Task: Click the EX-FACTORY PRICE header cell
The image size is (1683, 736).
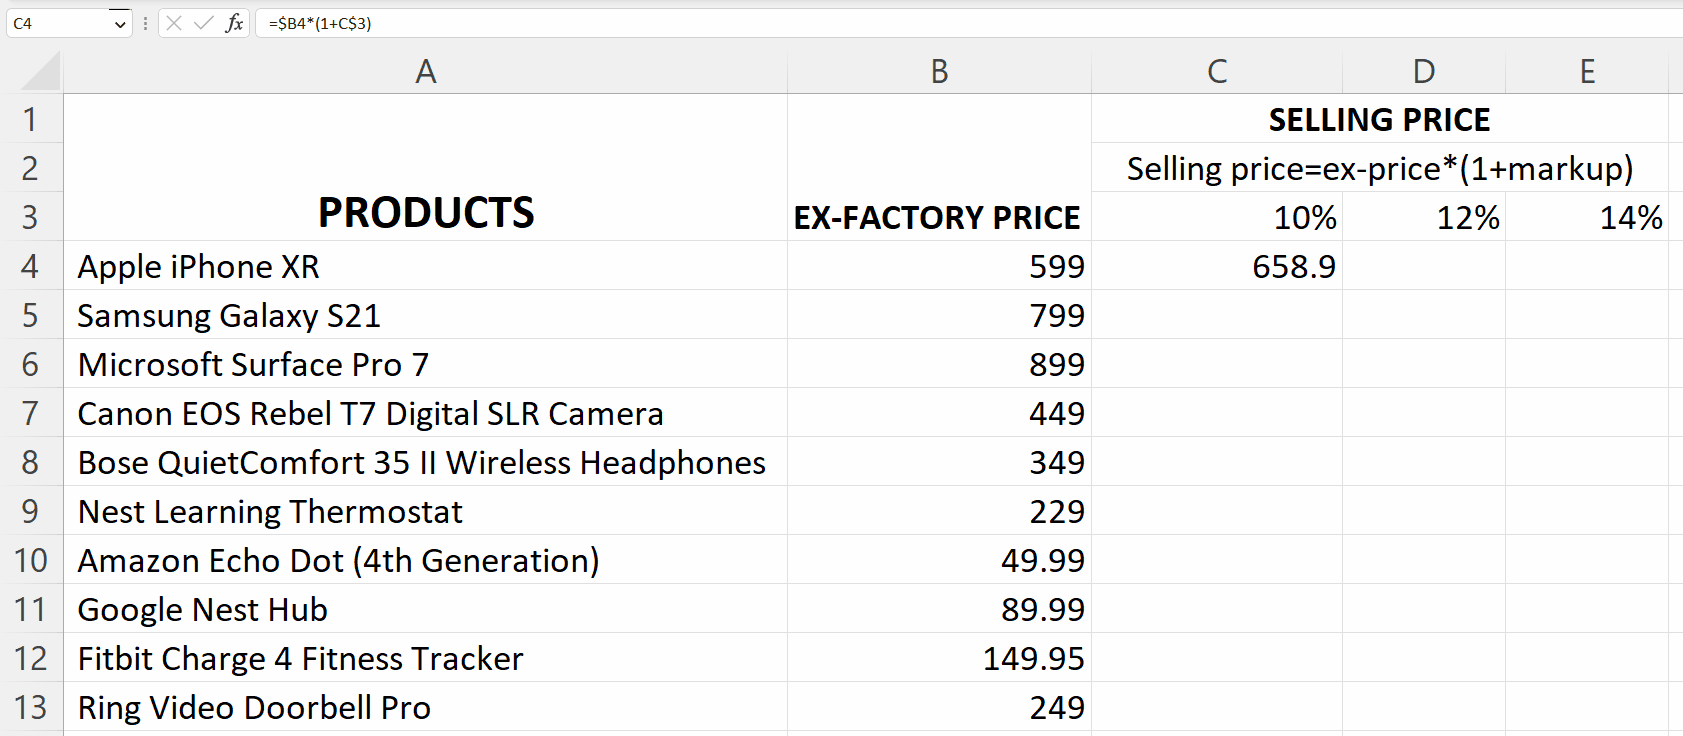Action: (x=938, y=217)
